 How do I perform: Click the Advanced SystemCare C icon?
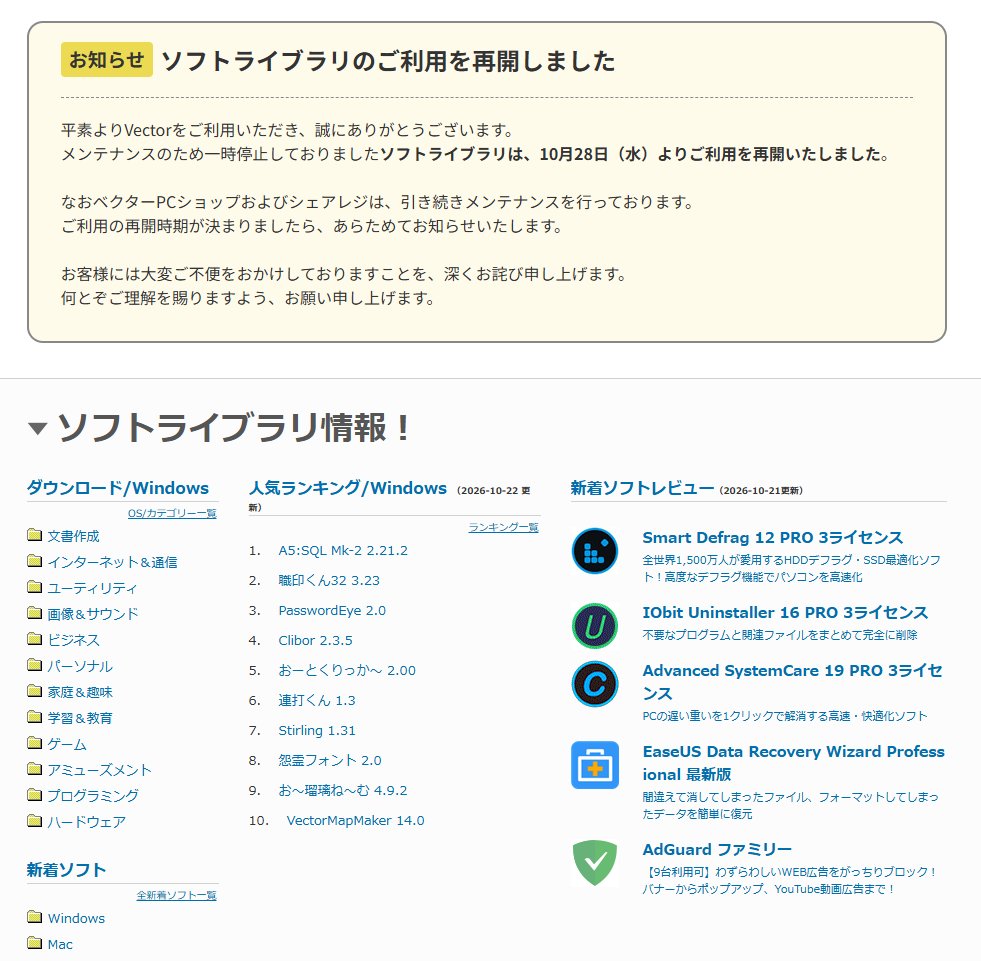click(x=594, y=684)
